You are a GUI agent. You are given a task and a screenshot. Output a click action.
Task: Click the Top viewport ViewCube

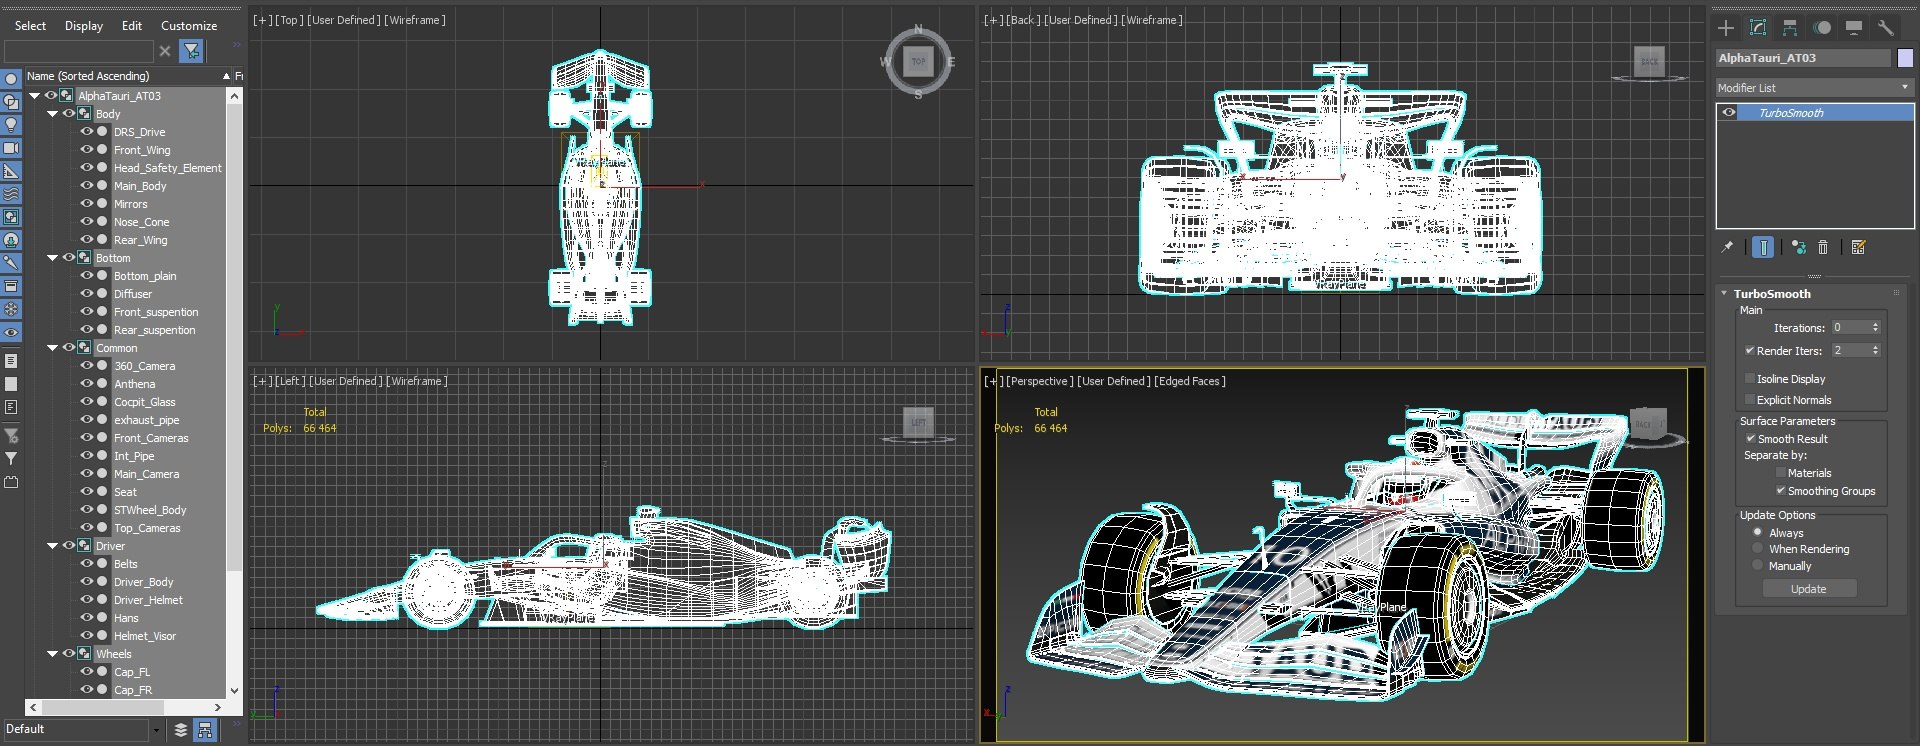918,62
